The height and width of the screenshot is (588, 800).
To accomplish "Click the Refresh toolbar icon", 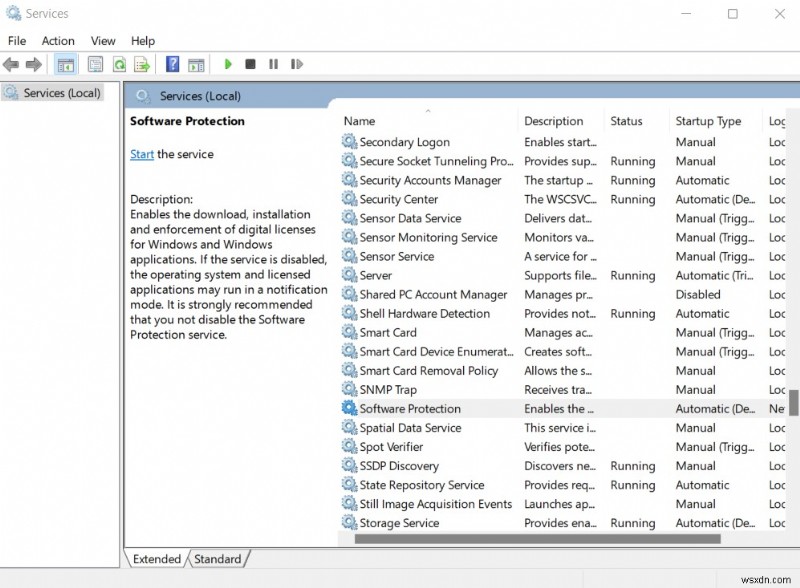I will [119, 65].
